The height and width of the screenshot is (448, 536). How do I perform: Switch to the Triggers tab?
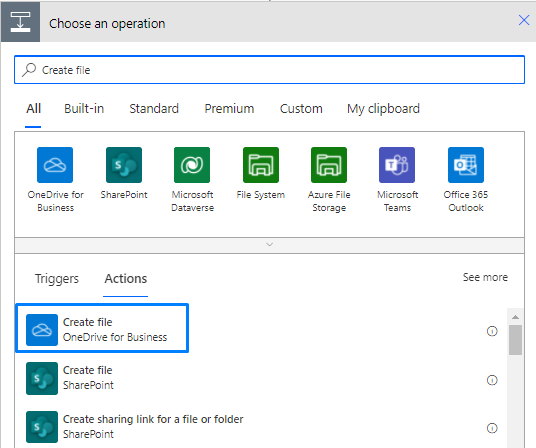coord(57,279)
